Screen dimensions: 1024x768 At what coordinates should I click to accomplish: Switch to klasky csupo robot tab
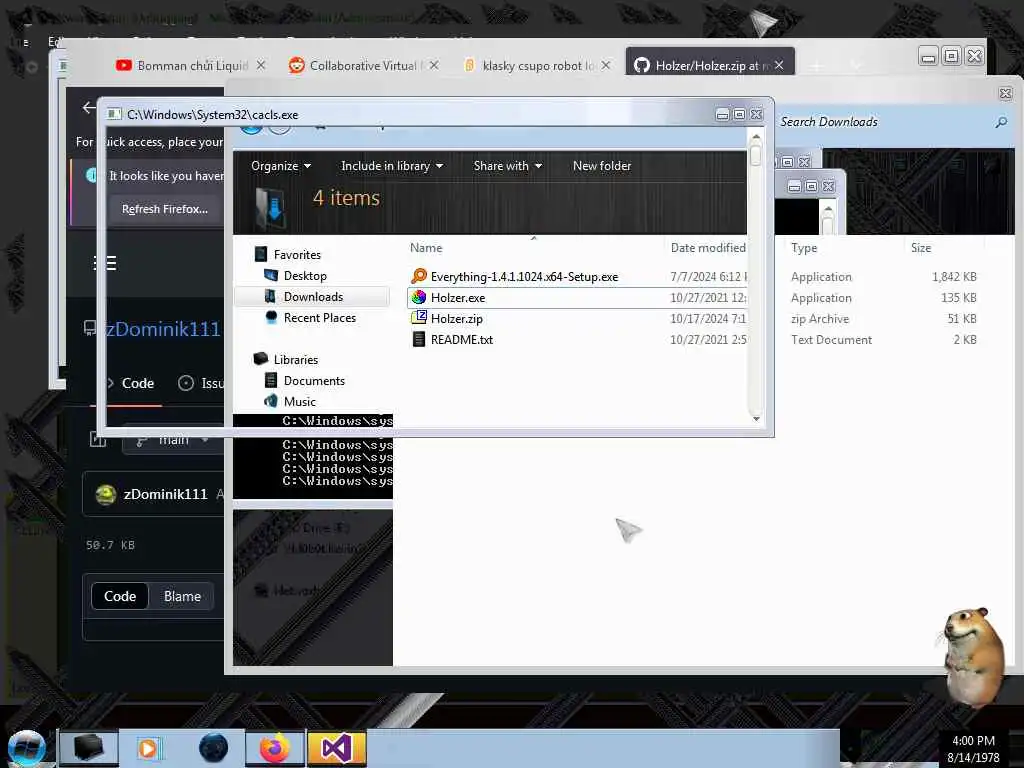(x=536, y=65)
